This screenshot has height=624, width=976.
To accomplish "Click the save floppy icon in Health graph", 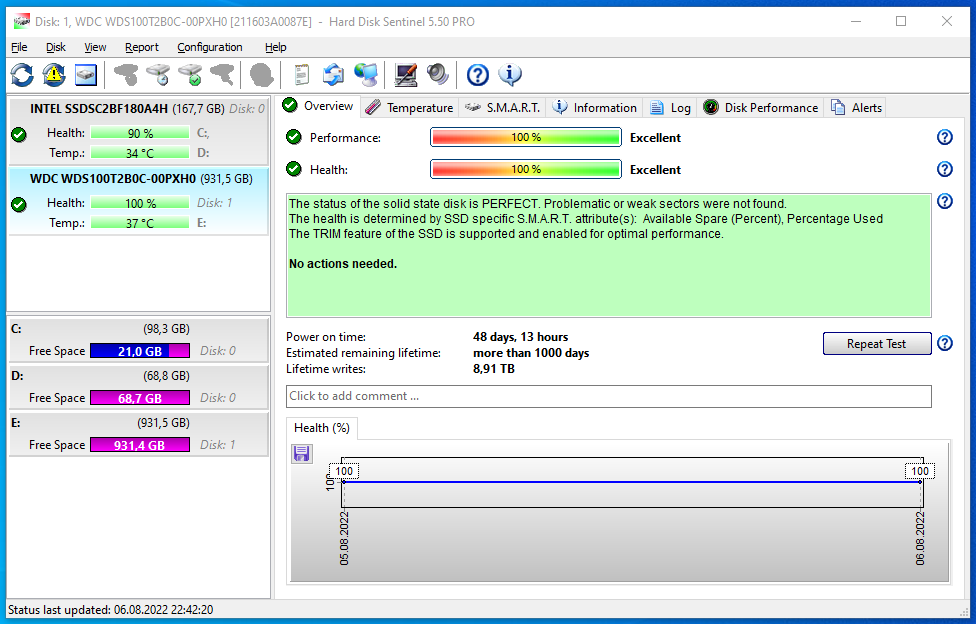I will click(x=302, y=453).
